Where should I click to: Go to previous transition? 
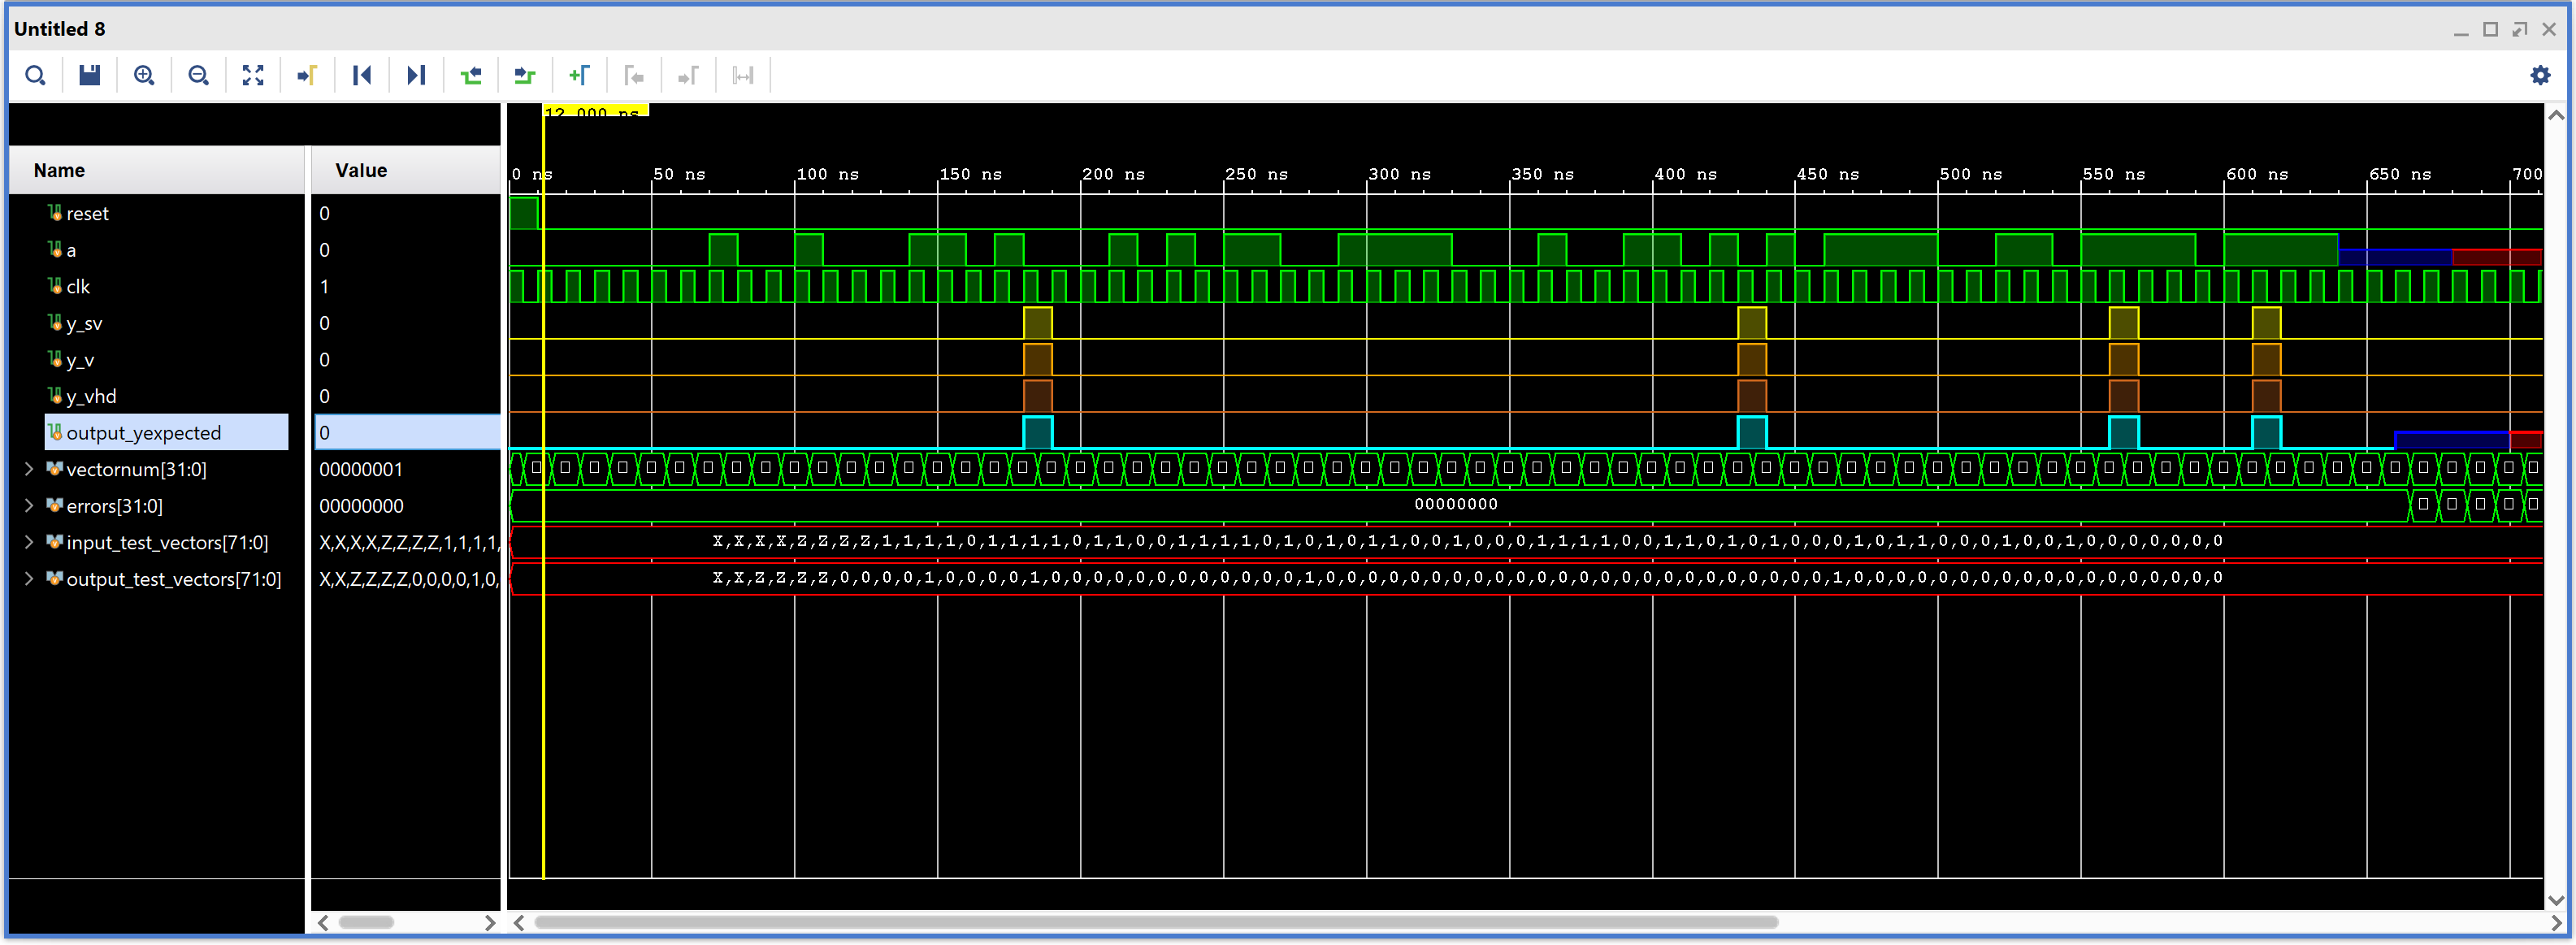coord(471,76)
